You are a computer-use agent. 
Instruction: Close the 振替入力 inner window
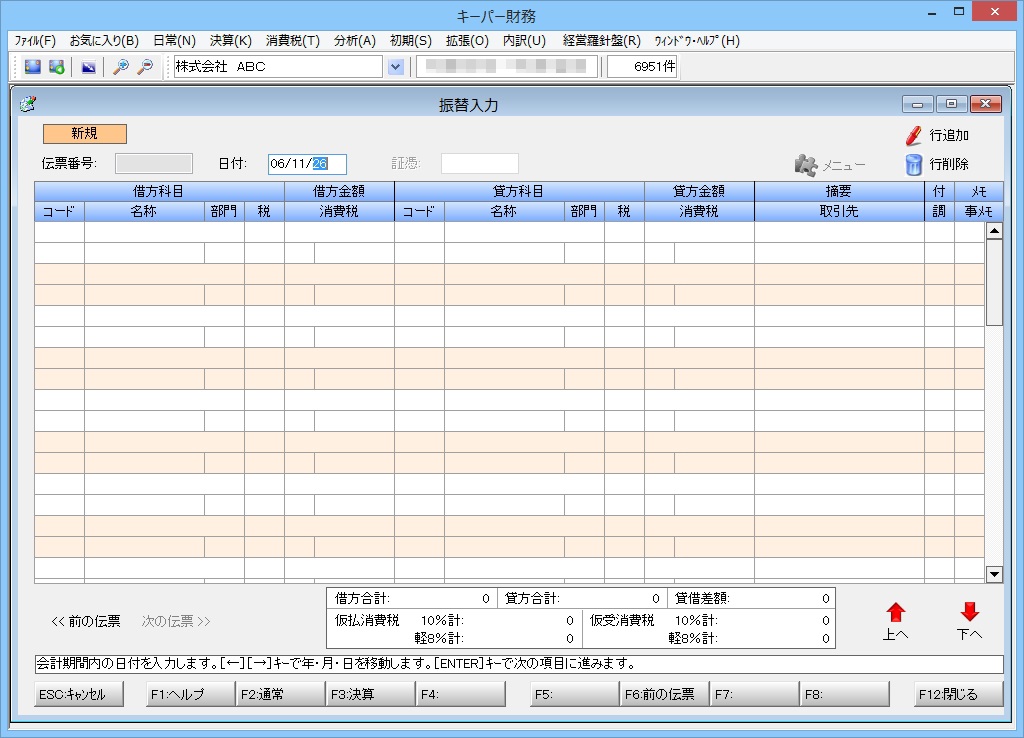click(x=985, y=104)
